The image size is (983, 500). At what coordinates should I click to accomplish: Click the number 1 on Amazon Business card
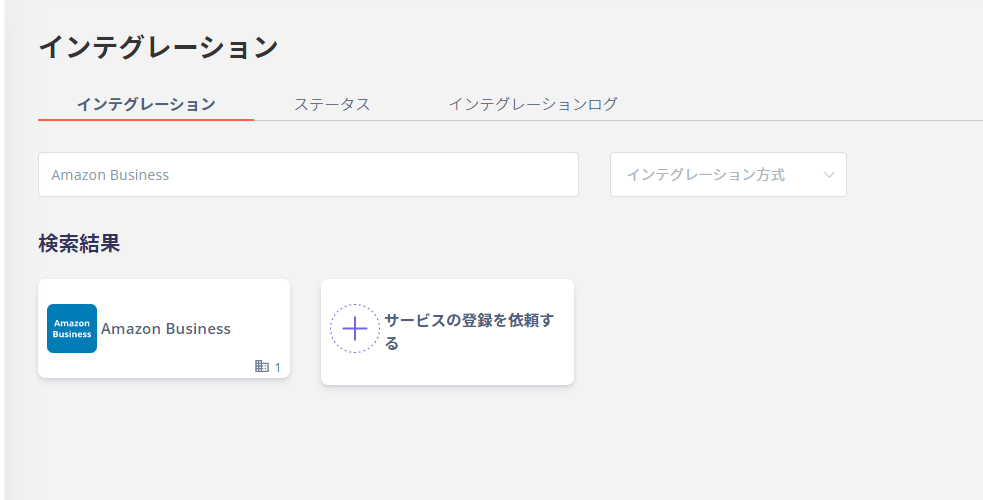click(278, 367)
